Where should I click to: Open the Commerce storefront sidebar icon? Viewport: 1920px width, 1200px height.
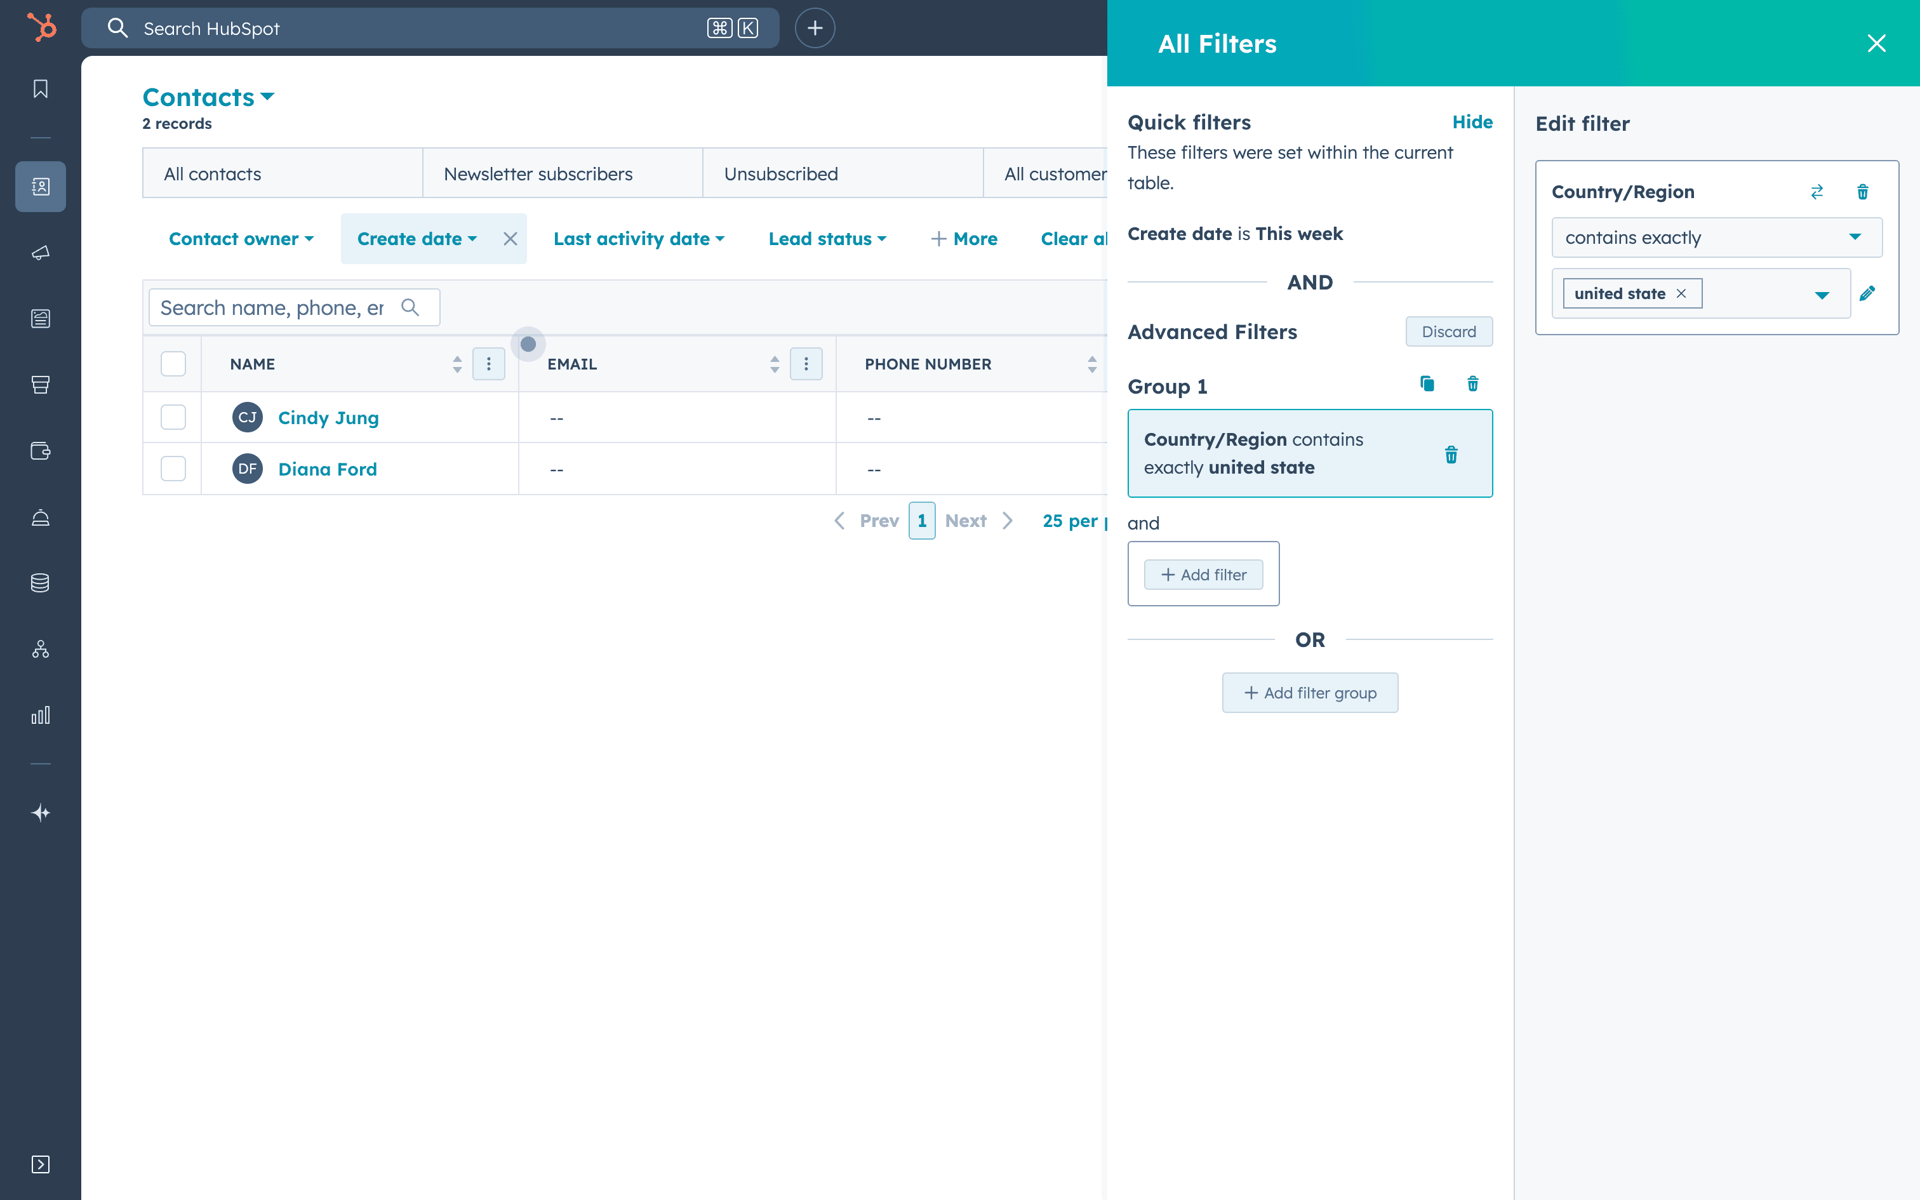[x=40, y=384]
